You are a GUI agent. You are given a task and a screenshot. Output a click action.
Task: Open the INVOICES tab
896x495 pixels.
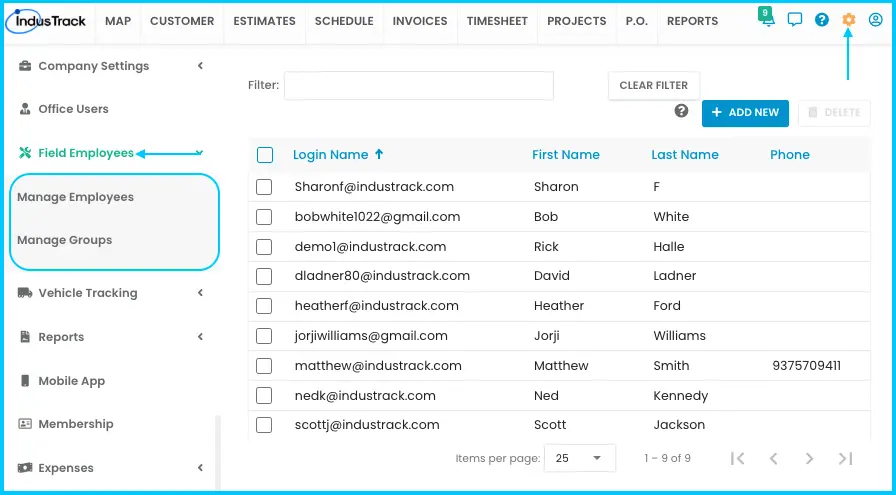coord(420,21)
